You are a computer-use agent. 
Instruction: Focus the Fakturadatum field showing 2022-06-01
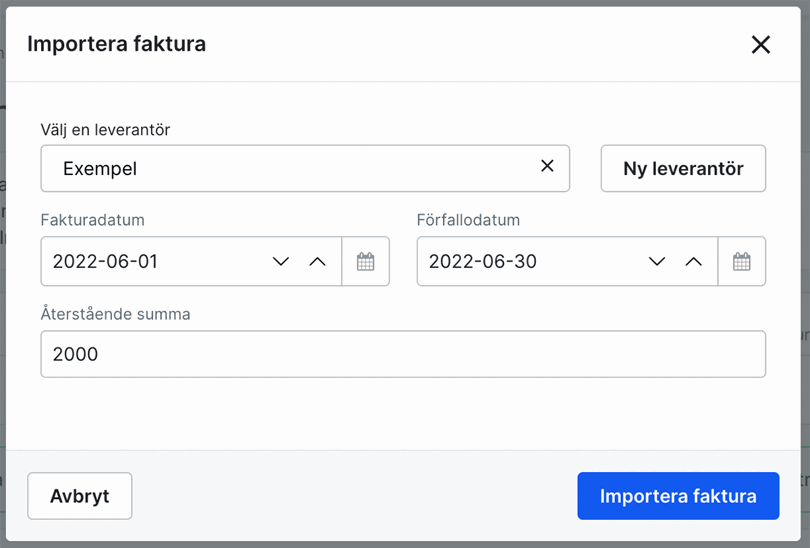[150, 262]
